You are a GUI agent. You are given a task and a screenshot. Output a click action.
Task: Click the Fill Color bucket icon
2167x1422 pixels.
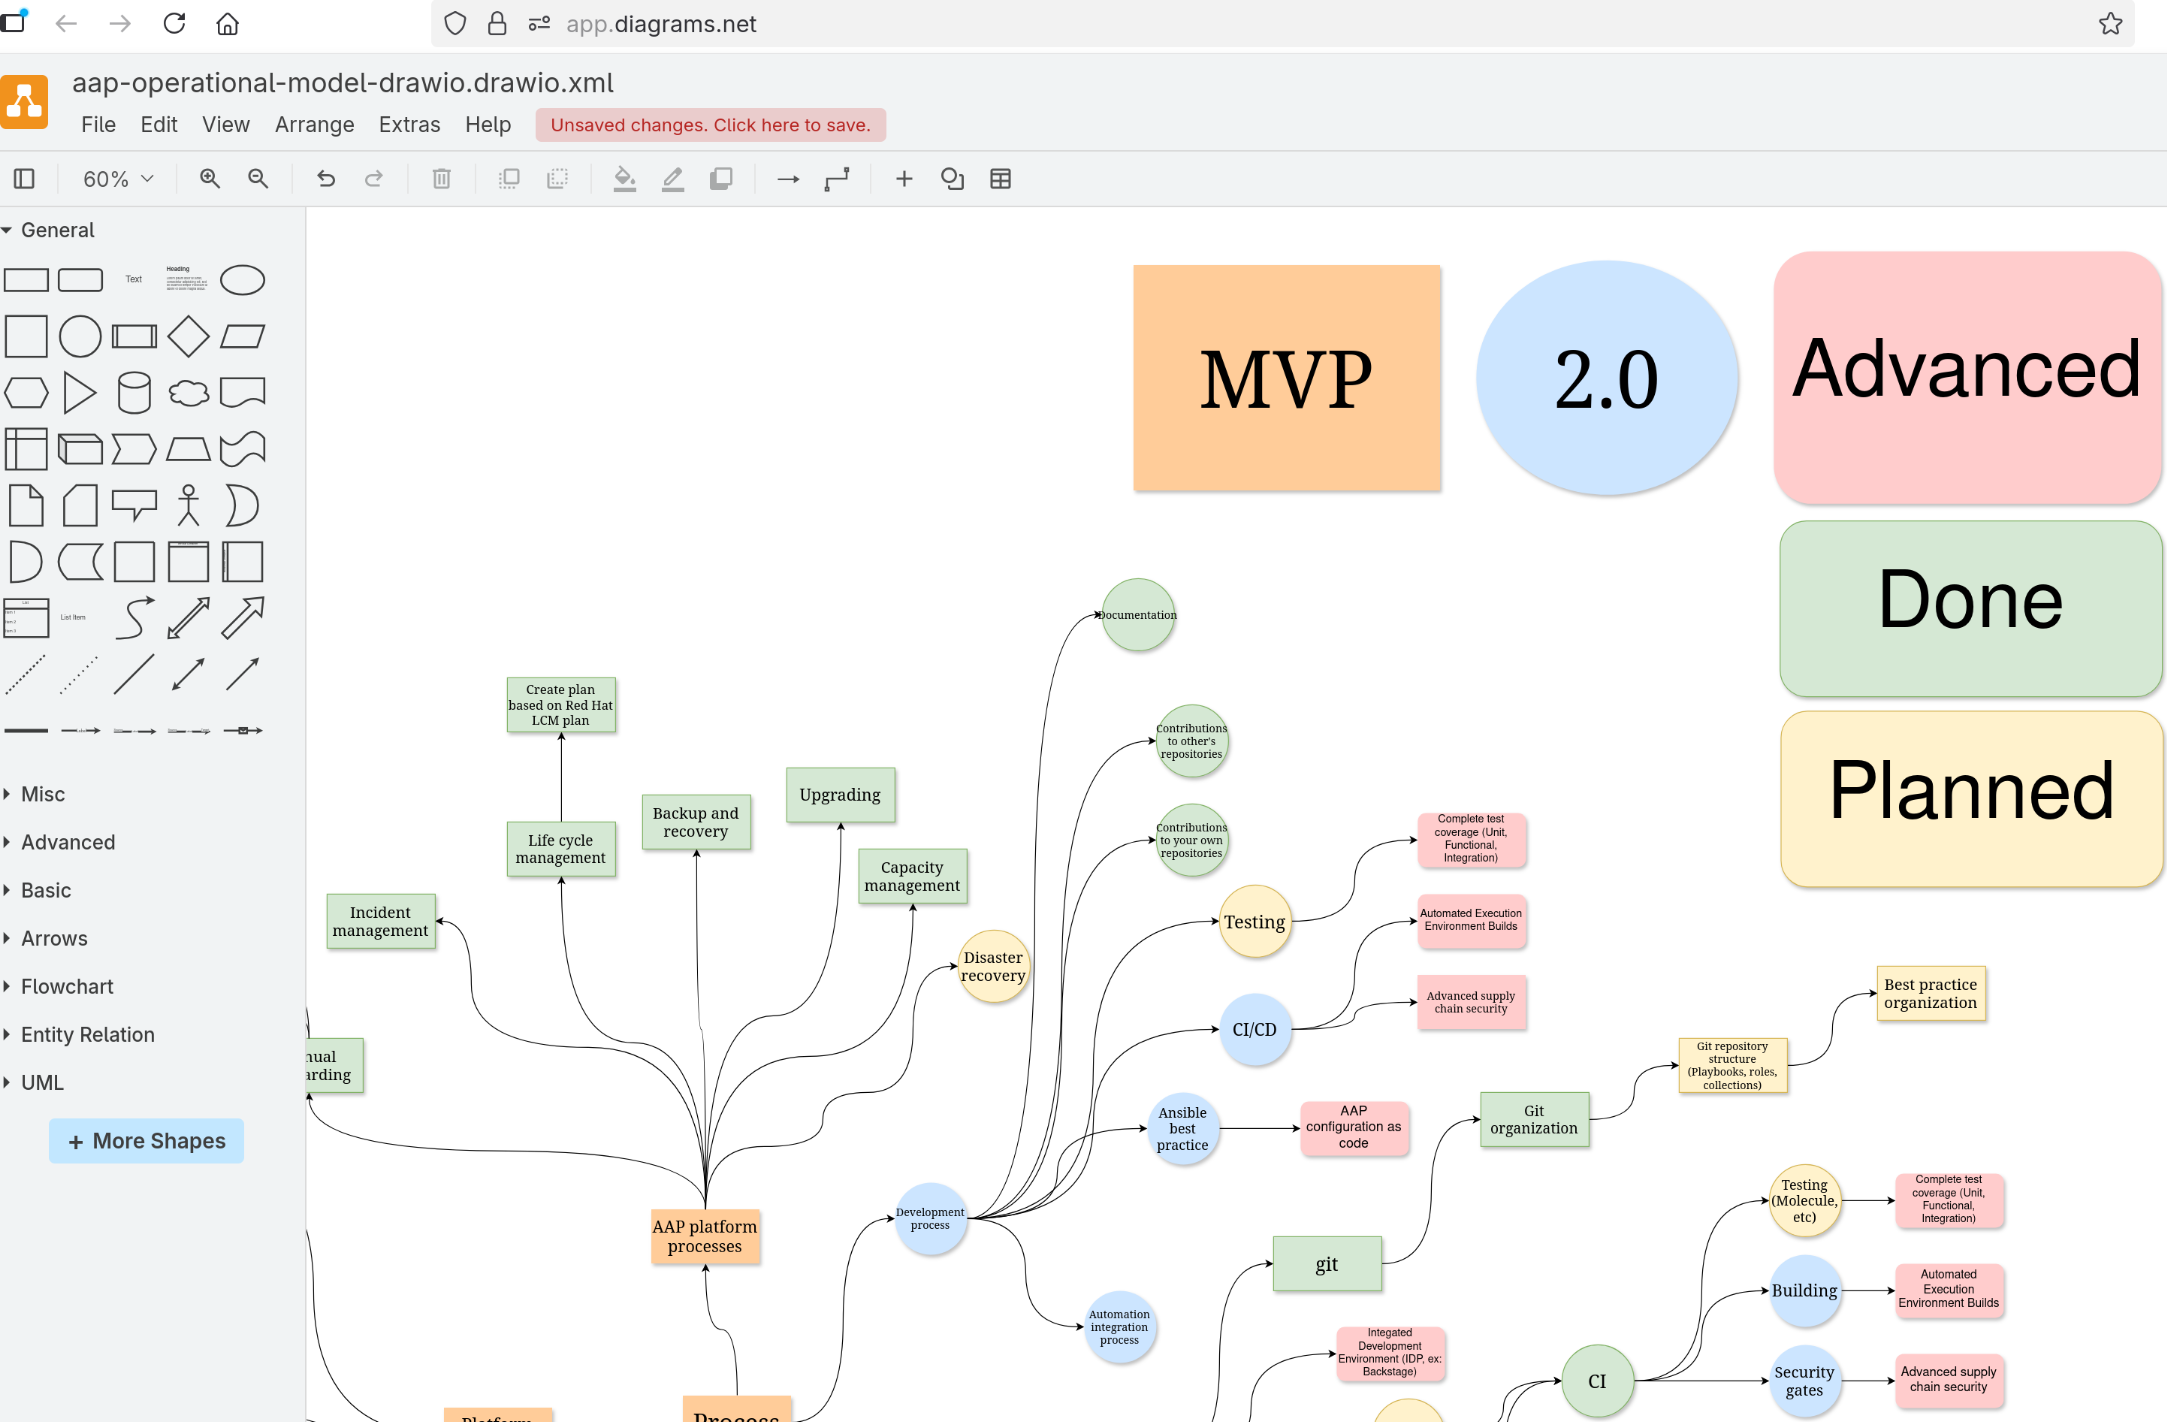[625, 179]
